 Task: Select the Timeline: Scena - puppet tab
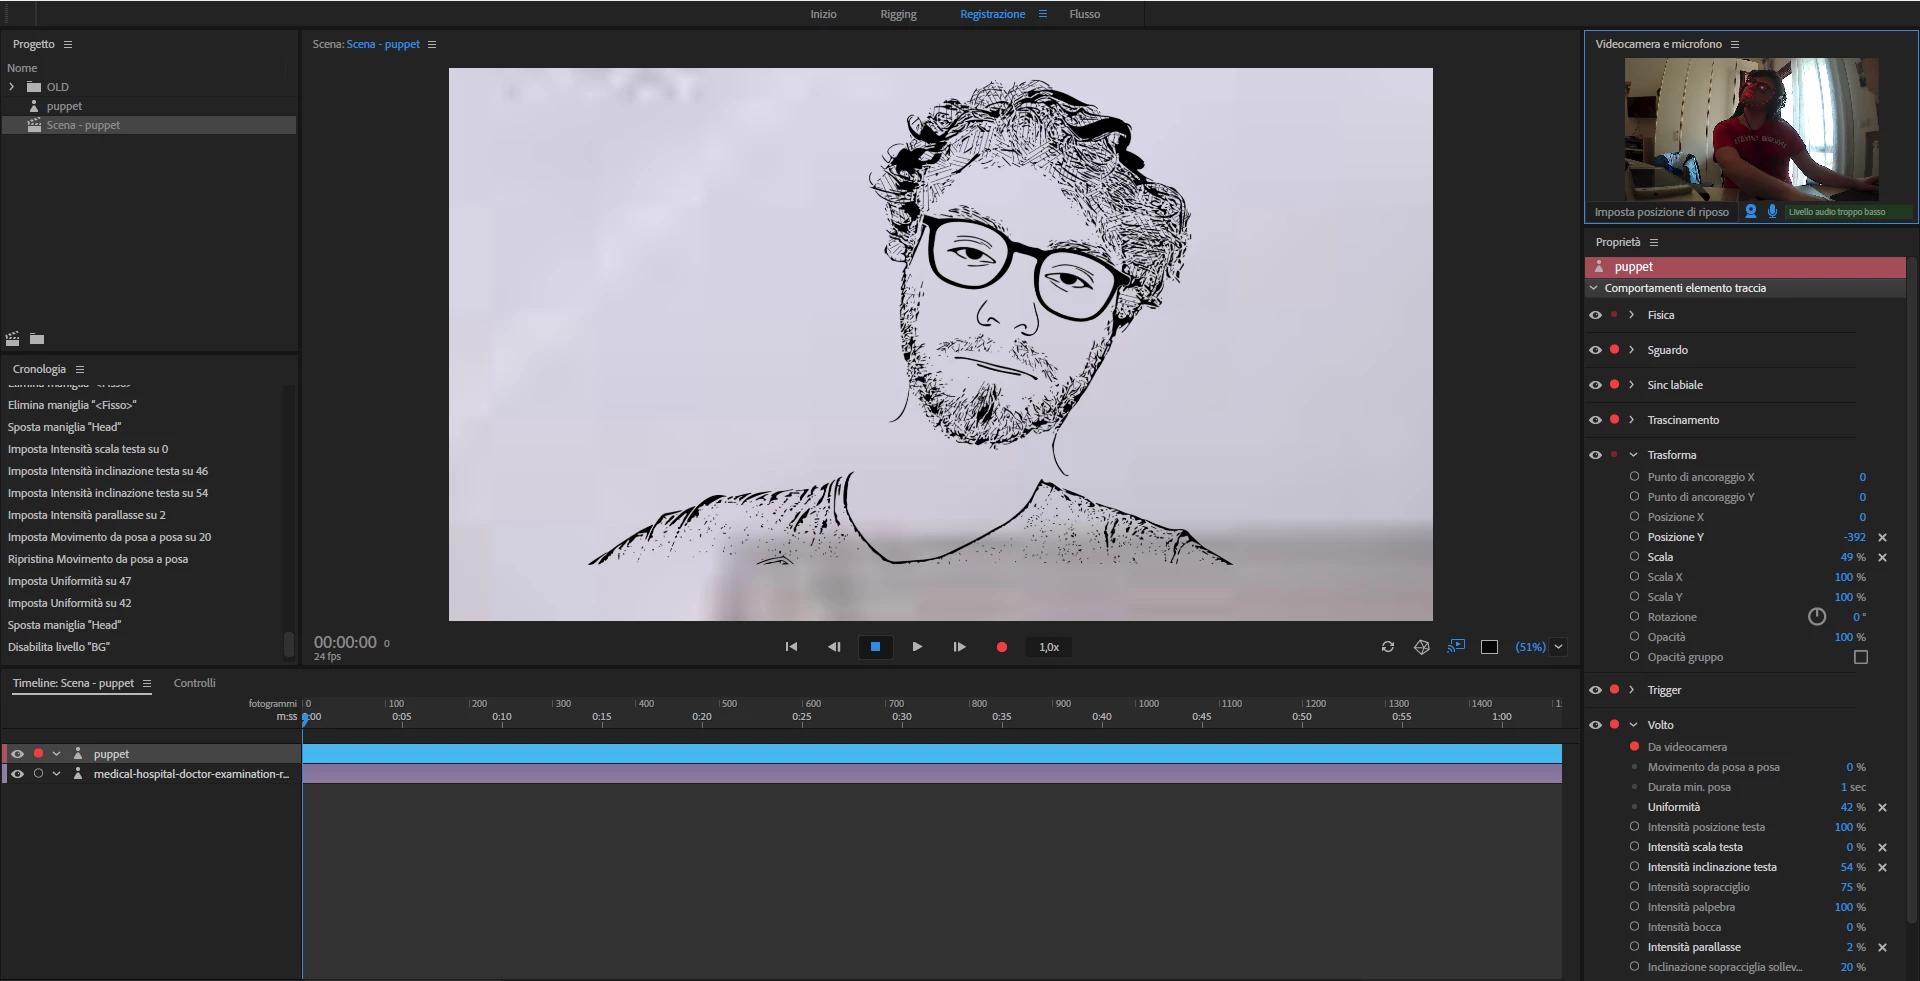coord(73,683)
